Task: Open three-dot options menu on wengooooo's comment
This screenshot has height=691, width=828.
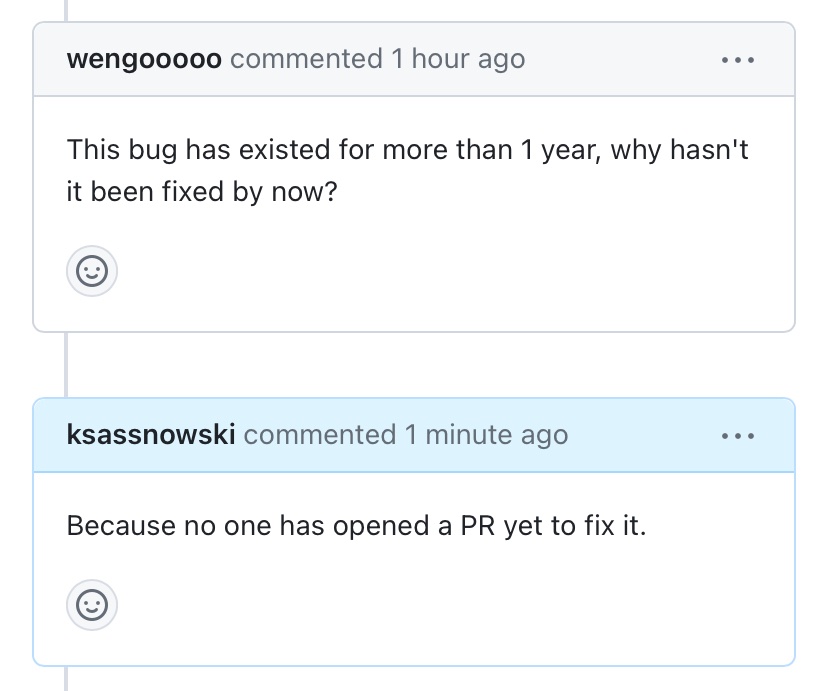Action: click(x=738, y=60)
